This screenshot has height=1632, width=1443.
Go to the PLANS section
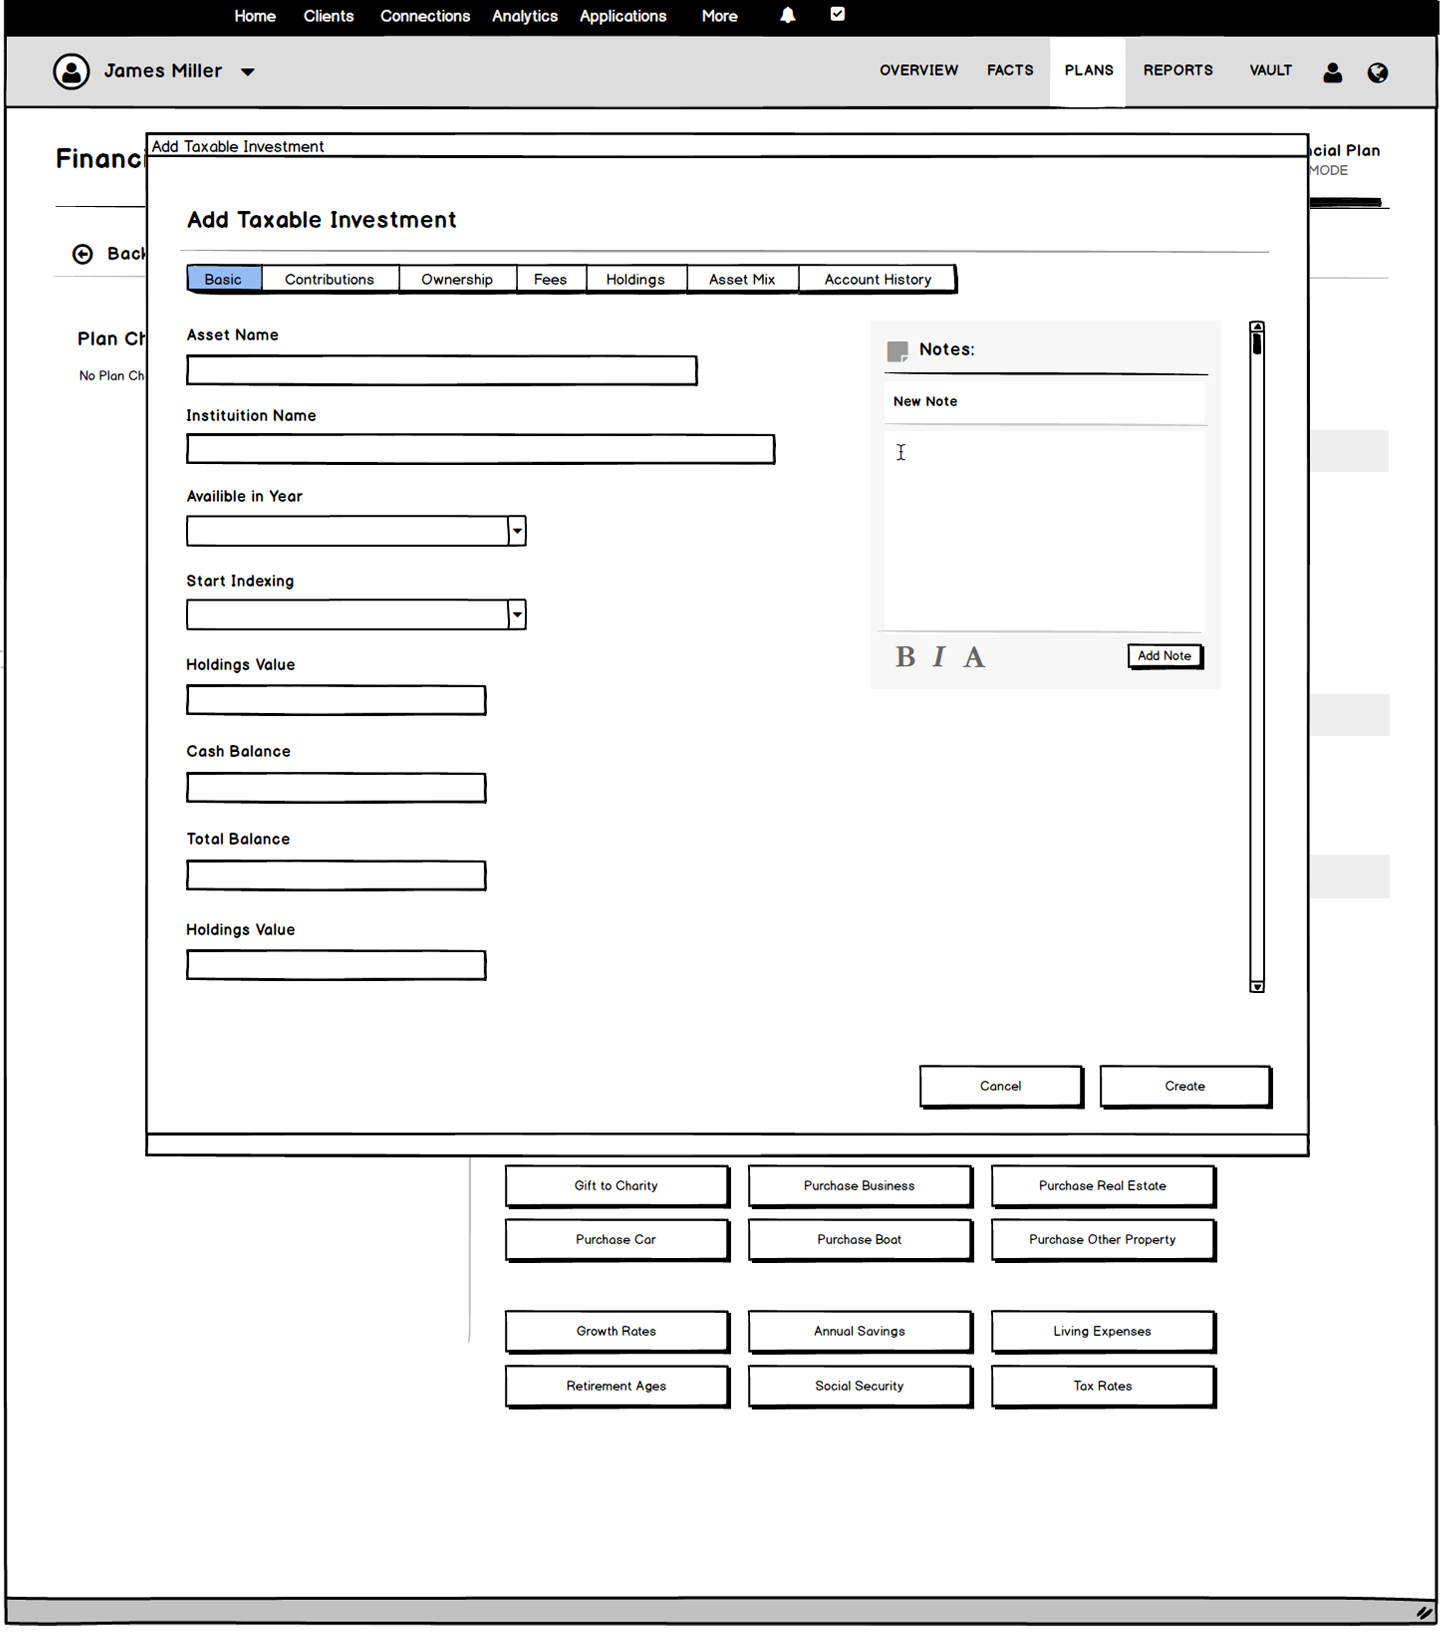coord(1088,70)
